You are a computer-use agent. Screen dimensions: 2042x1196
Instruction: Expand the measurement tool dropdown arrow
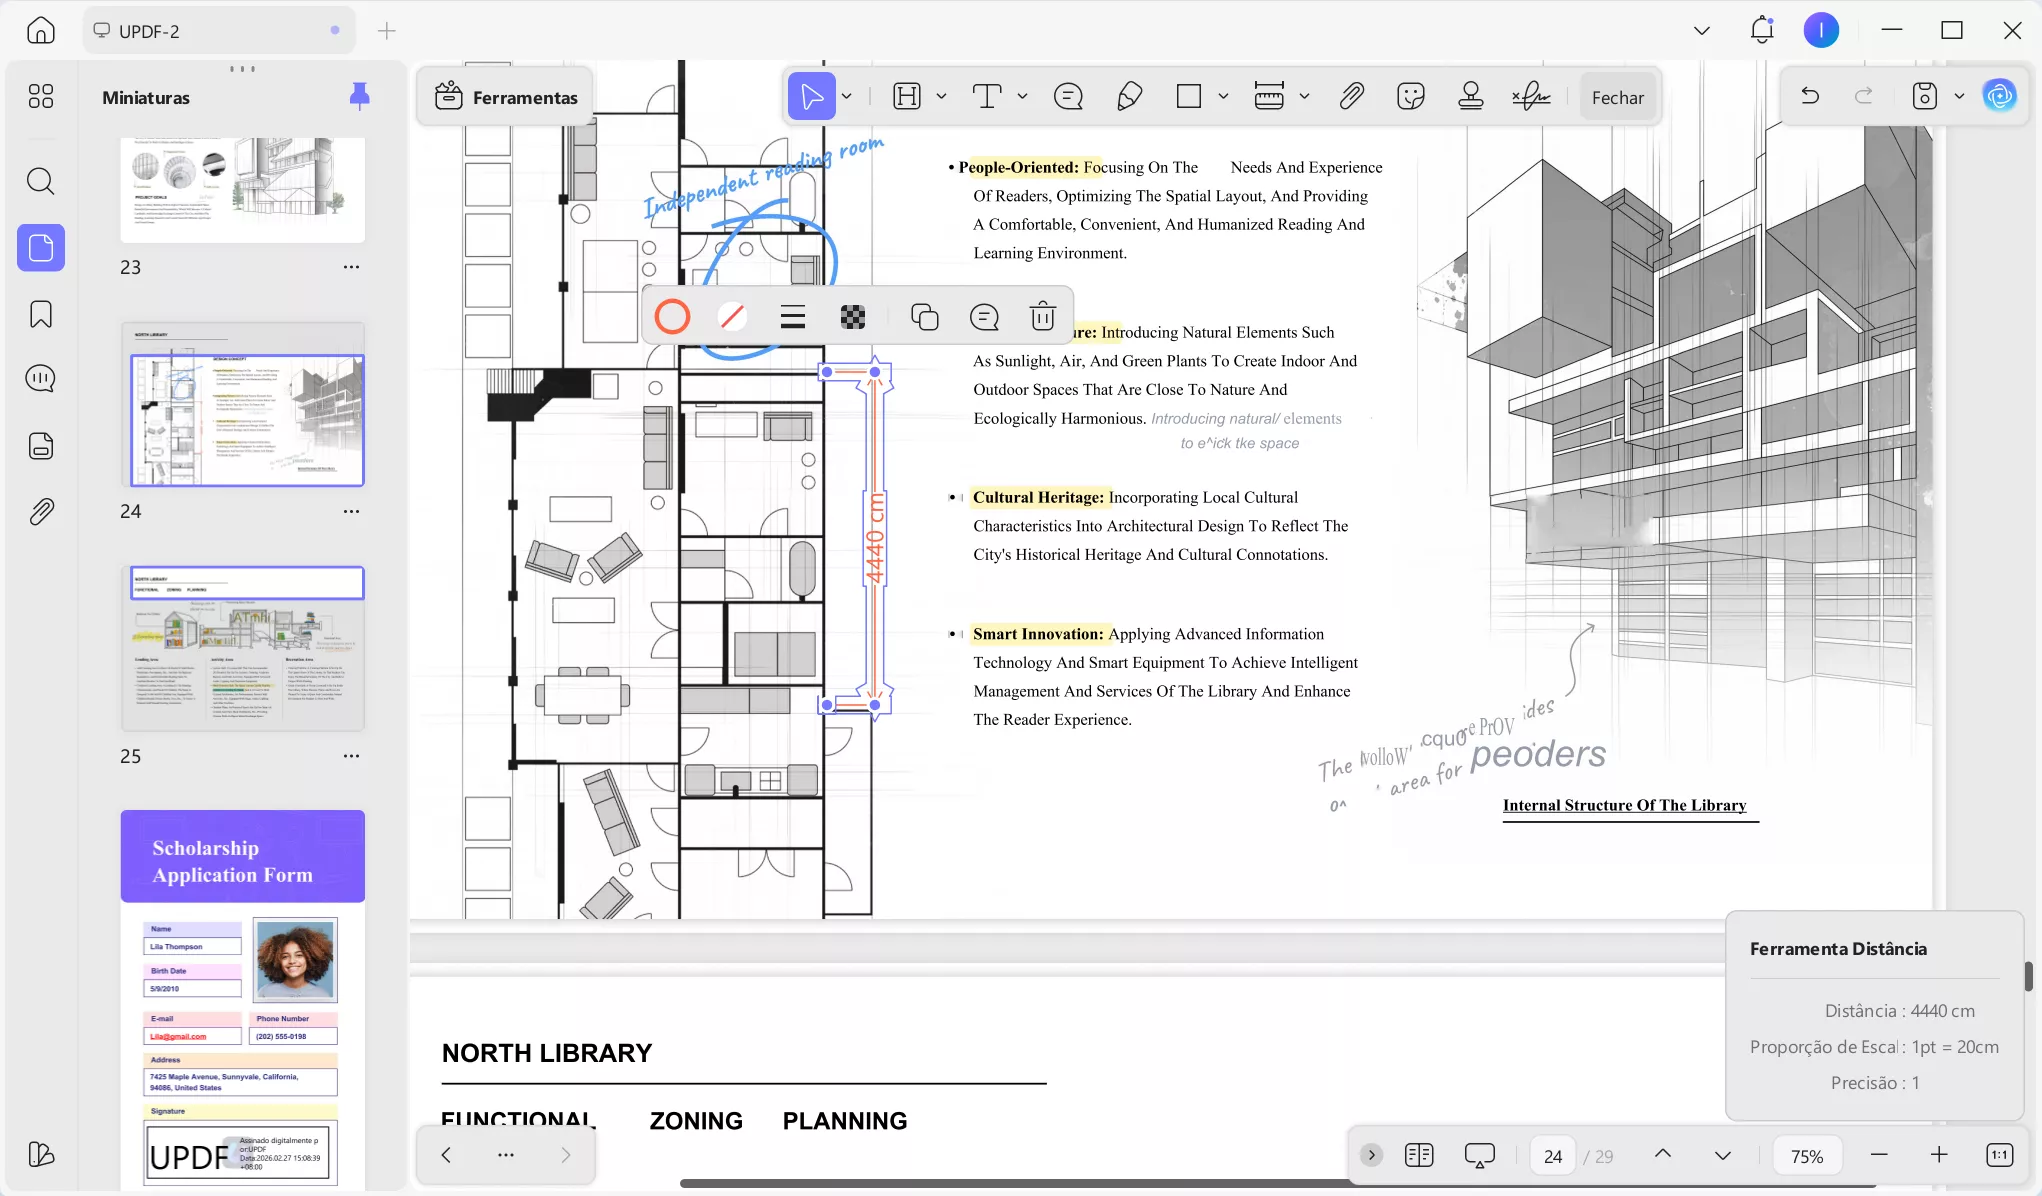click(1304, 97)
